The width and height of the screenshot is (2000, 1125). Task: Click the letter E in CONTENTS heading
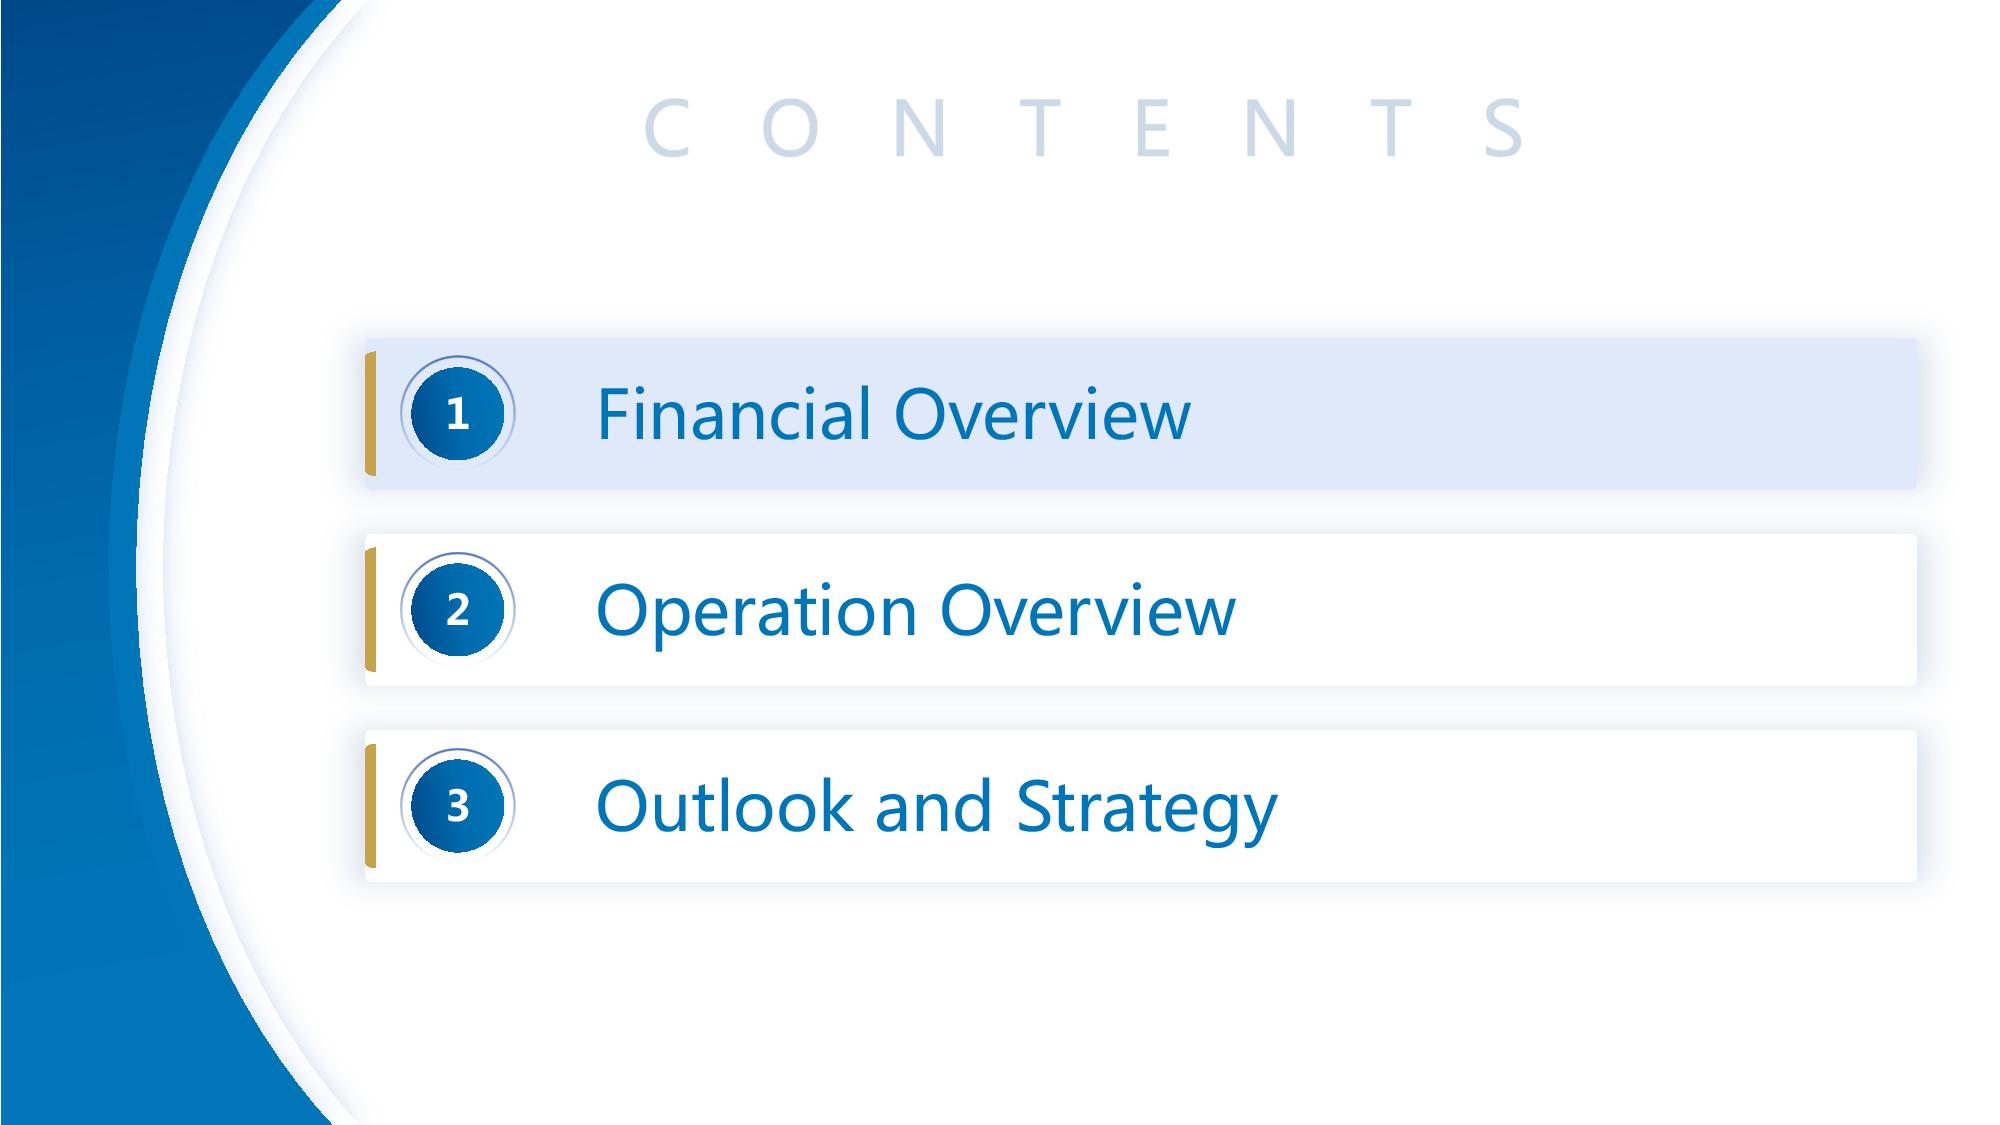point(1153,128)
